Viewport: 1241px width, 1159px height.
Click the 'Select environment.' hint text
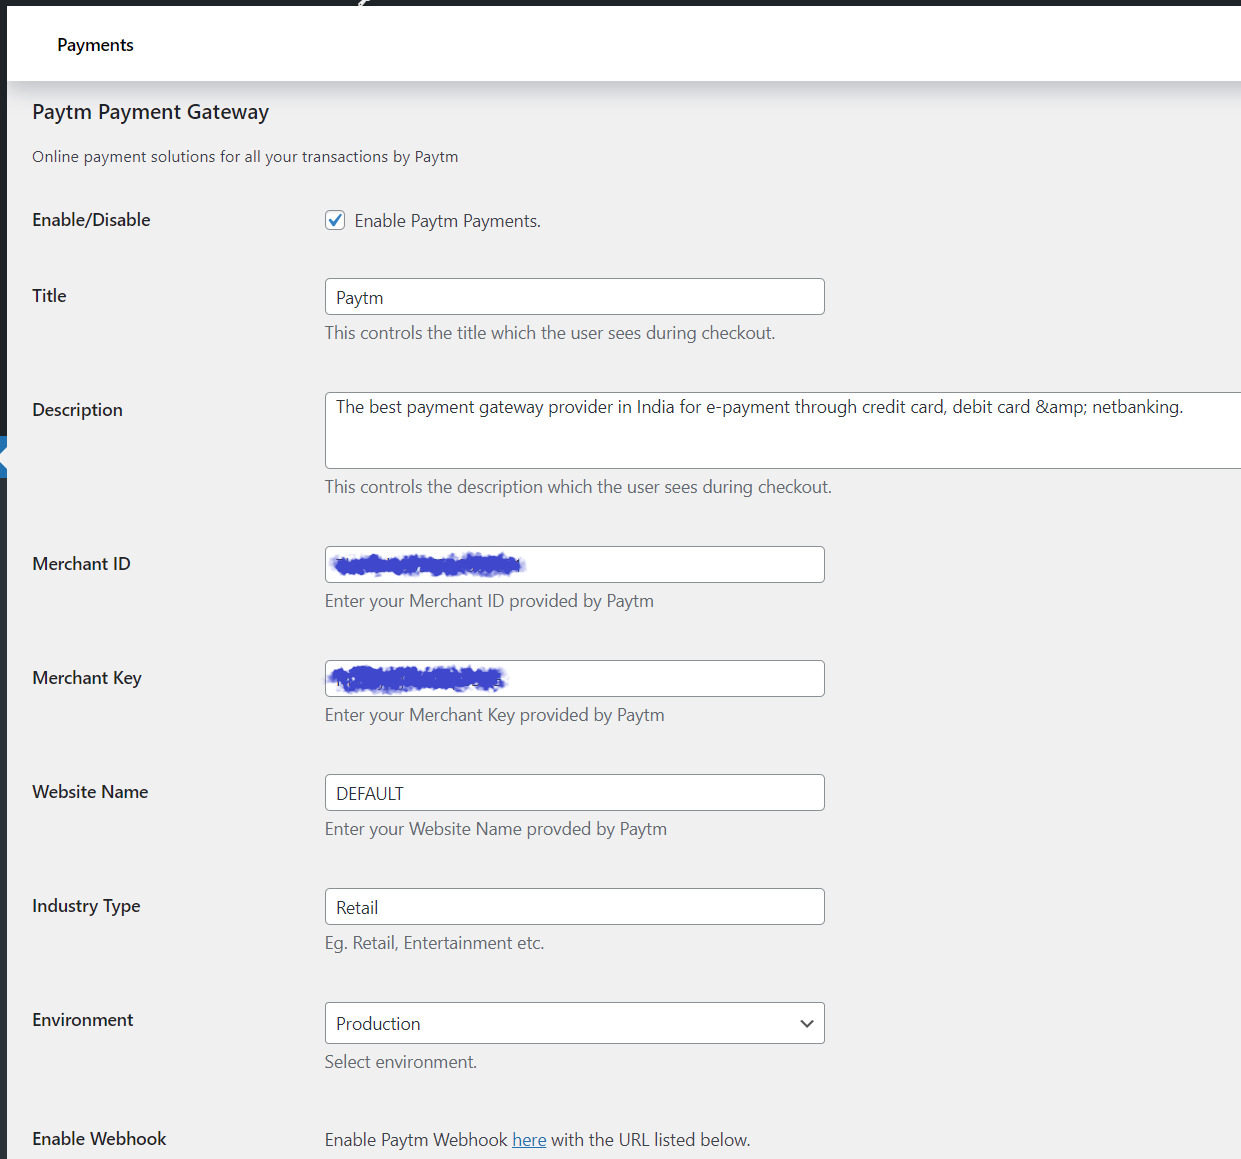coord(400,1062)
